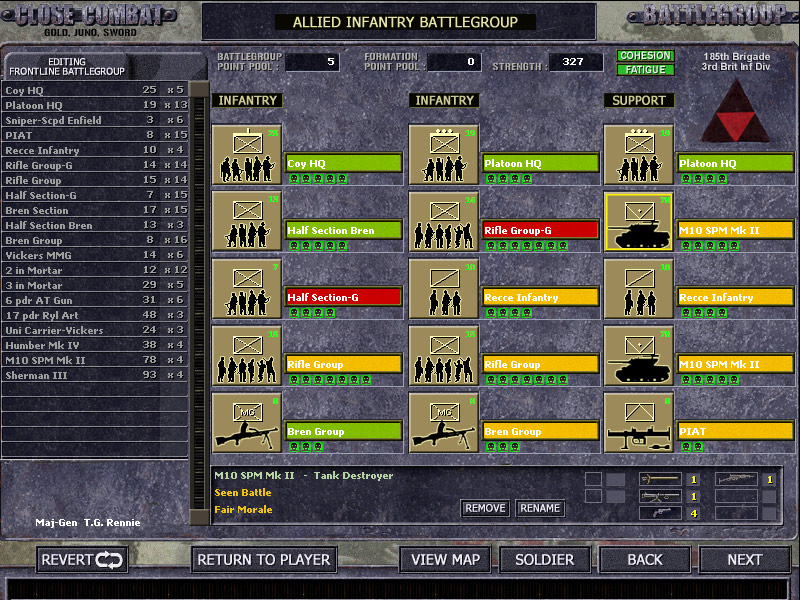Screen dimensions: 800x600
Task: Click the scrollbar top arrow of unit list
Action: 199,89
